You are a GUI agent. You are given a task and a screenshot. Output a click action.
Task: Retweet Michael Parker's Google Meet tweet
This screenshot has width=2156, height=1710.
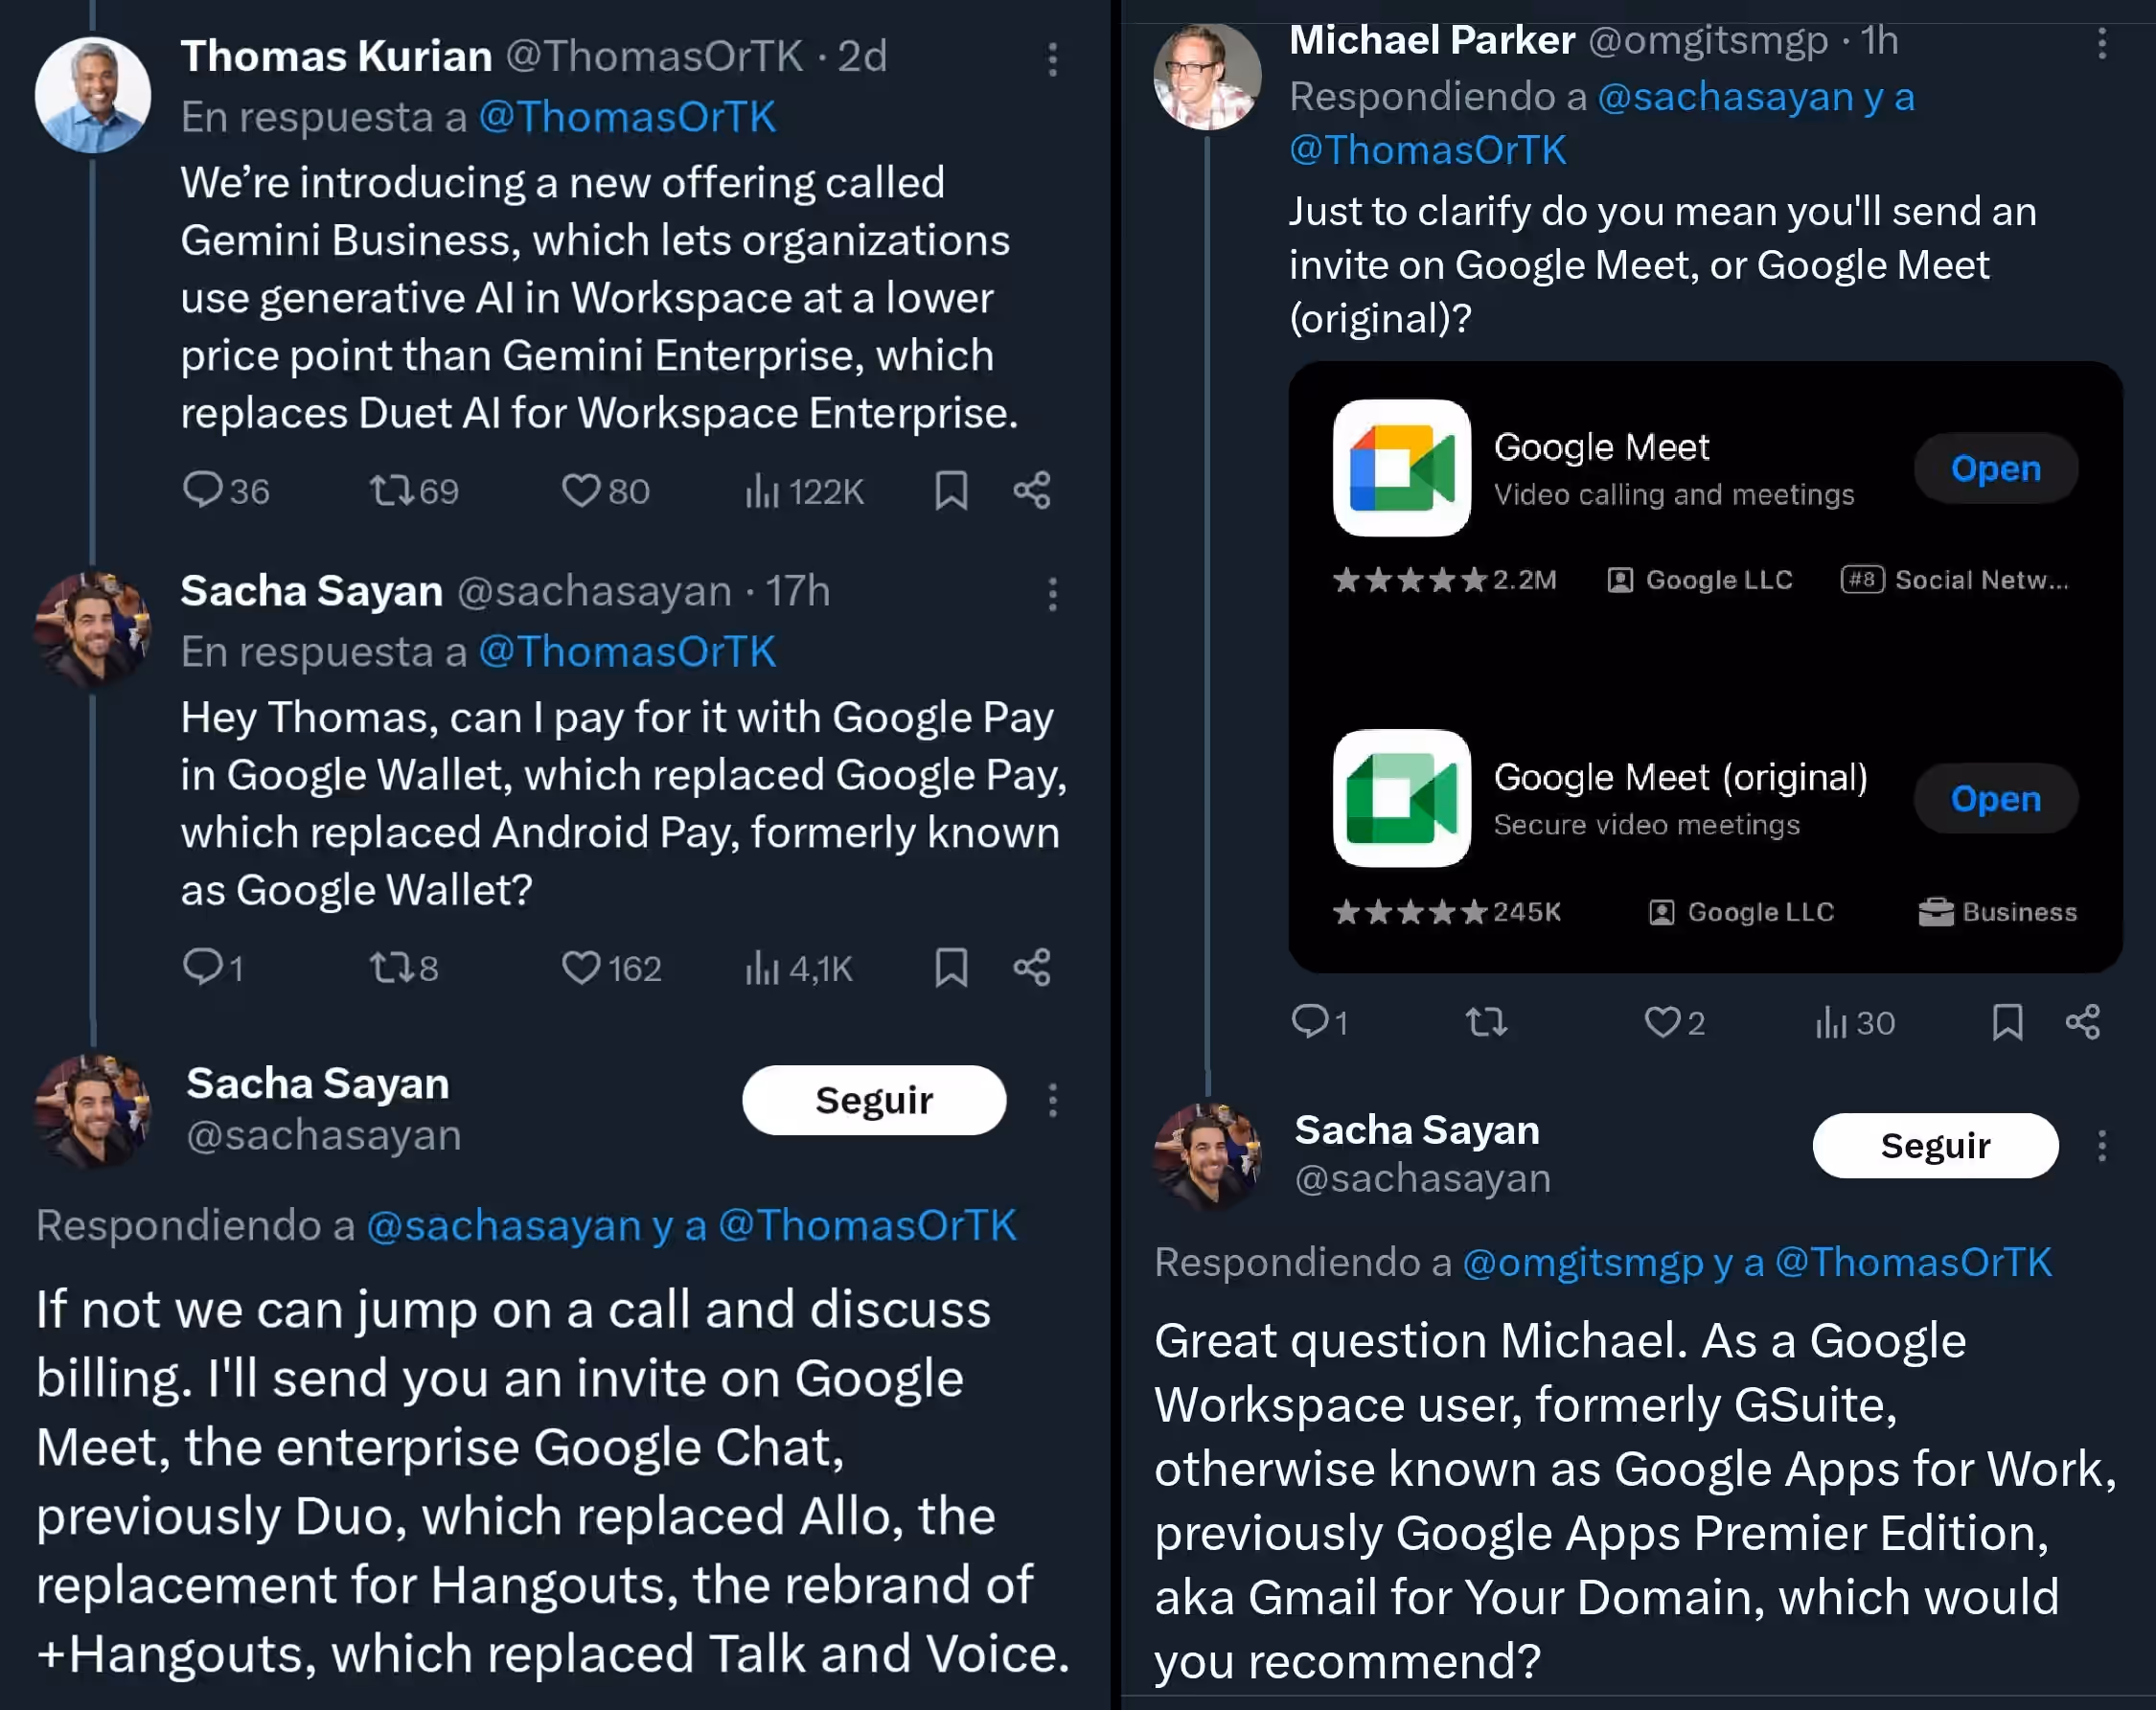point(1486,1022)
